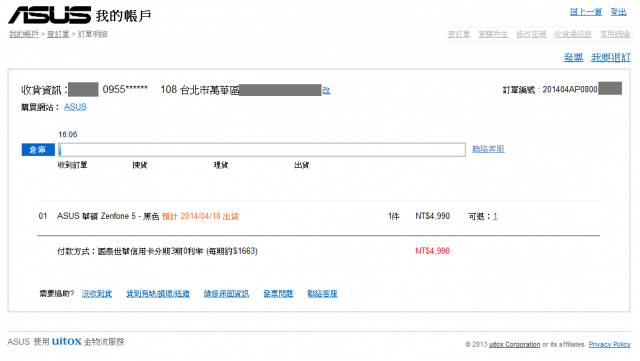
Task: Click 我要退訂 cancel order link
Action: tap(611, 58)
